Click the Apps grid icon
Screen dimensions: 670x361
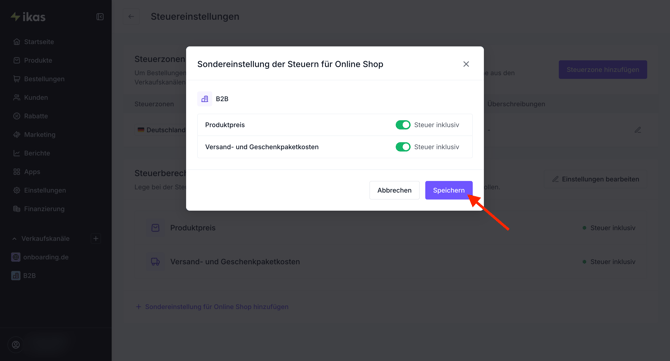pyautogui.click(x=17, y=172)
